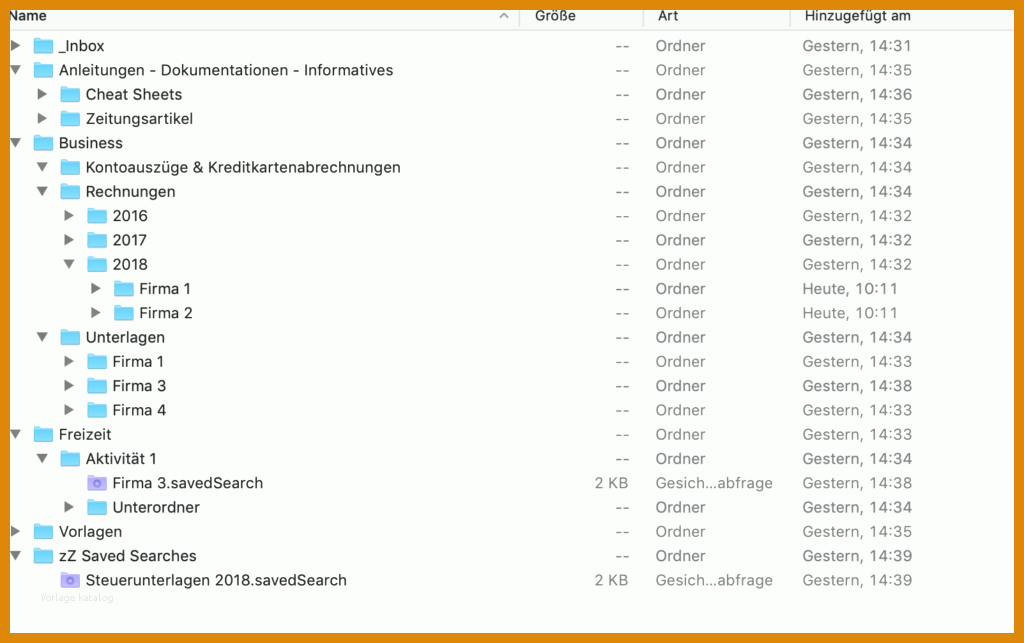Image resolution: width=1024 pixels, height=643 pixels.
Task: Select the Unterordner folder icon
Action: tap(97, 507)
